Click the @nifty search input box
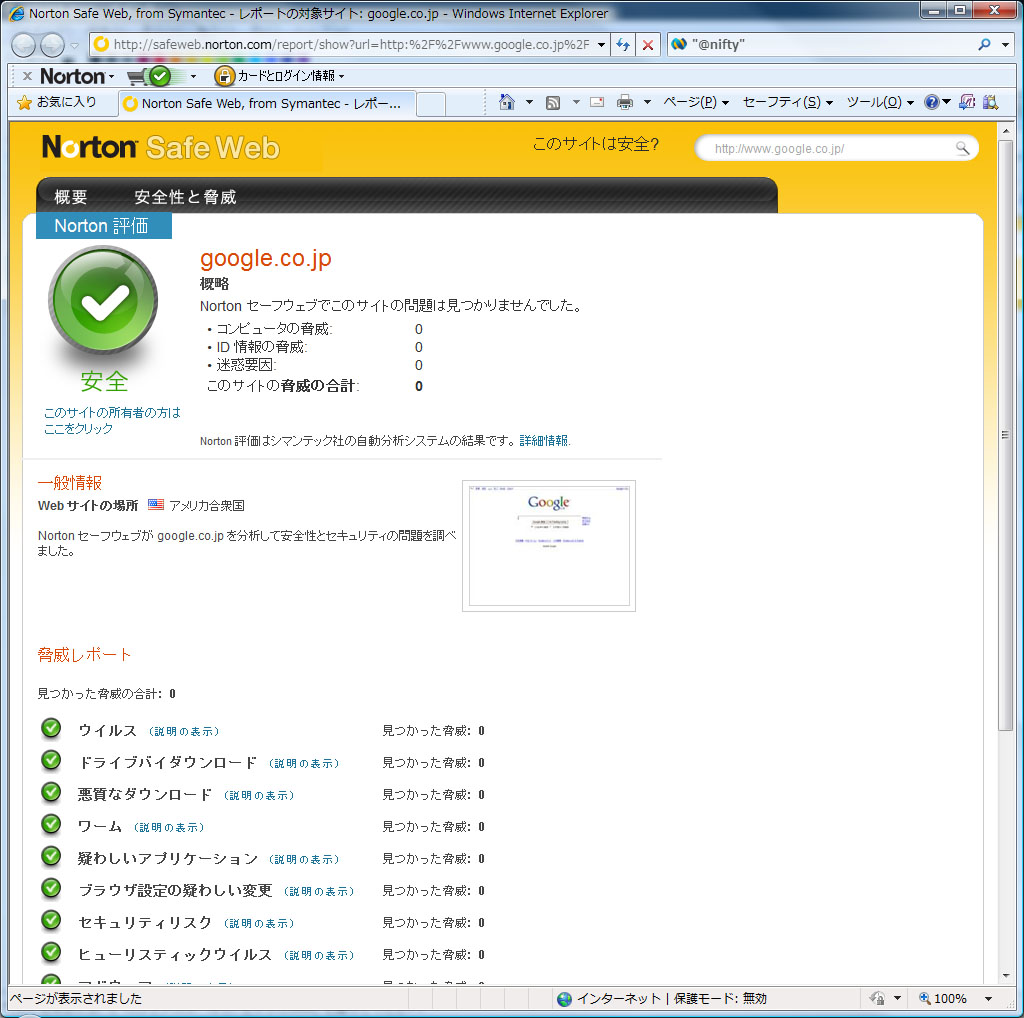1024x1018 pixels. pos(831,44)
